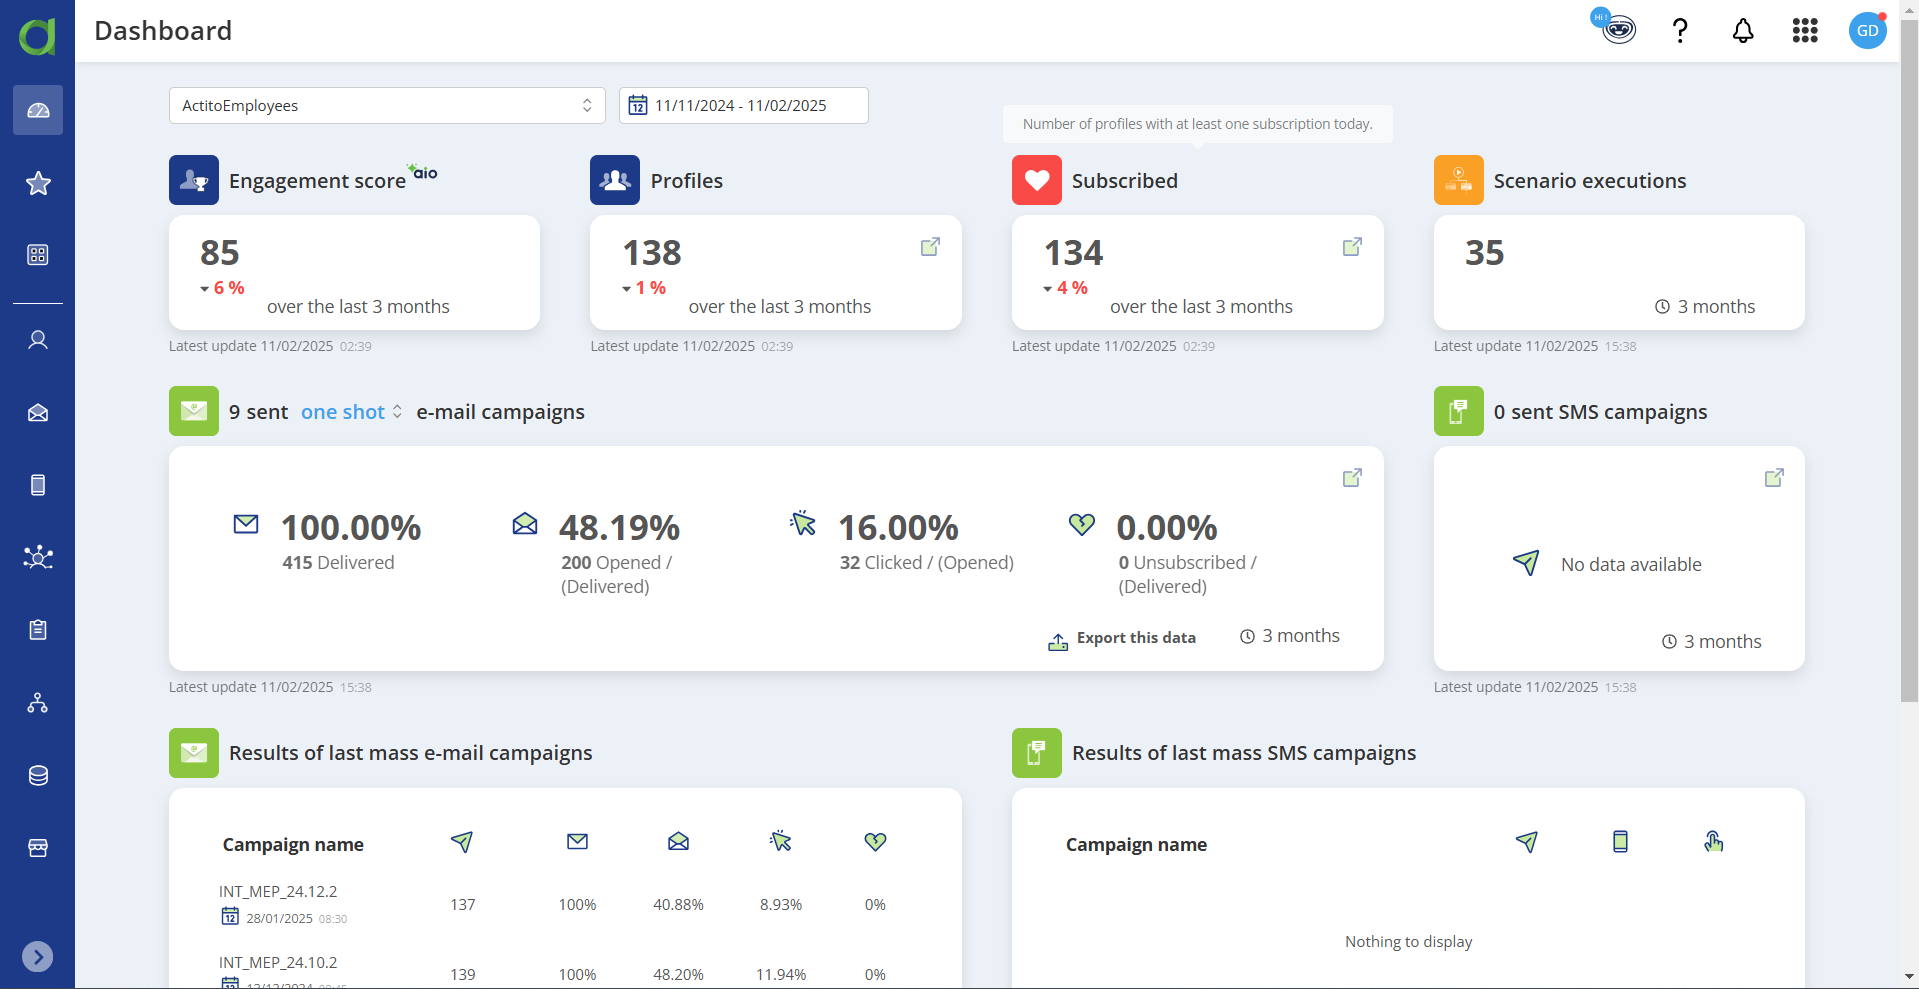The width and height of the screenshot is (1919, 989).
Task: Click the sent SMS campaigns green icon
Action: point(1459,411)
